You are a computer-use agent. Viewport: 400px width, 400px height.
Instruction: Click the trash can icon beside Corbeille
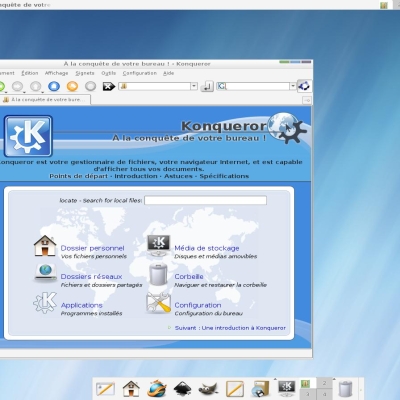158,274
